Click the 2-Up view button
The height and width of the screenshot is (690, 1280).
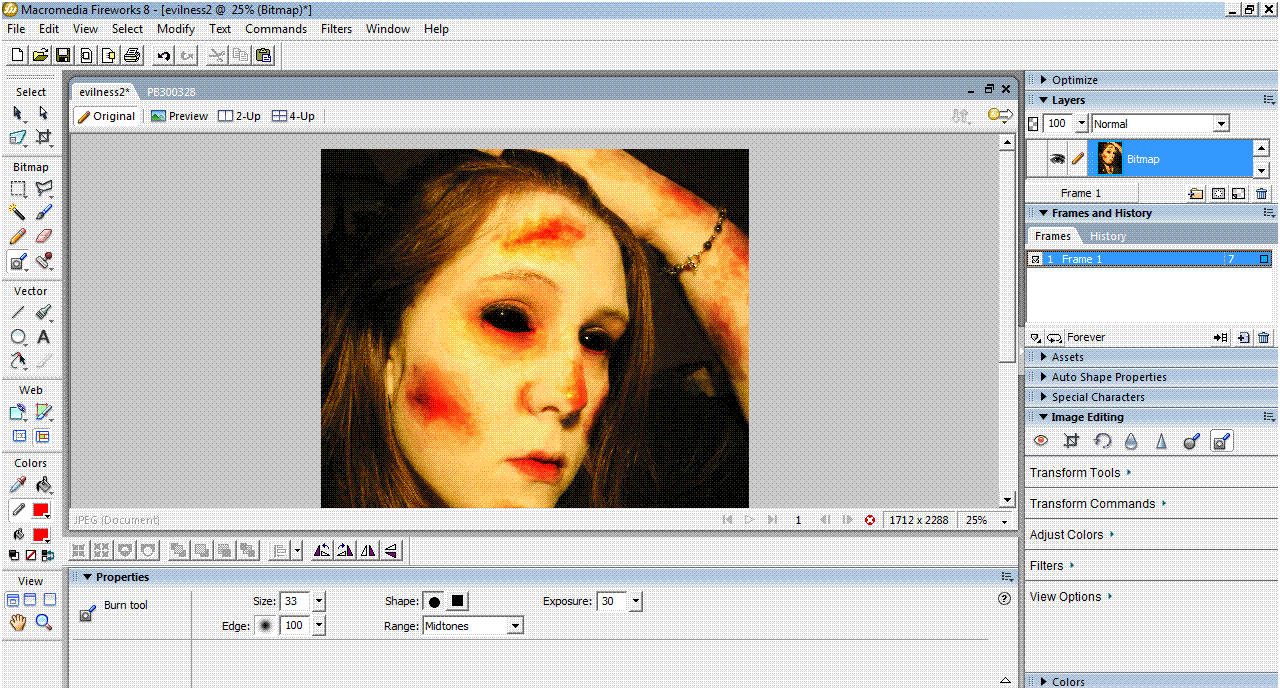pyautogui.click(x=240, y=116)
